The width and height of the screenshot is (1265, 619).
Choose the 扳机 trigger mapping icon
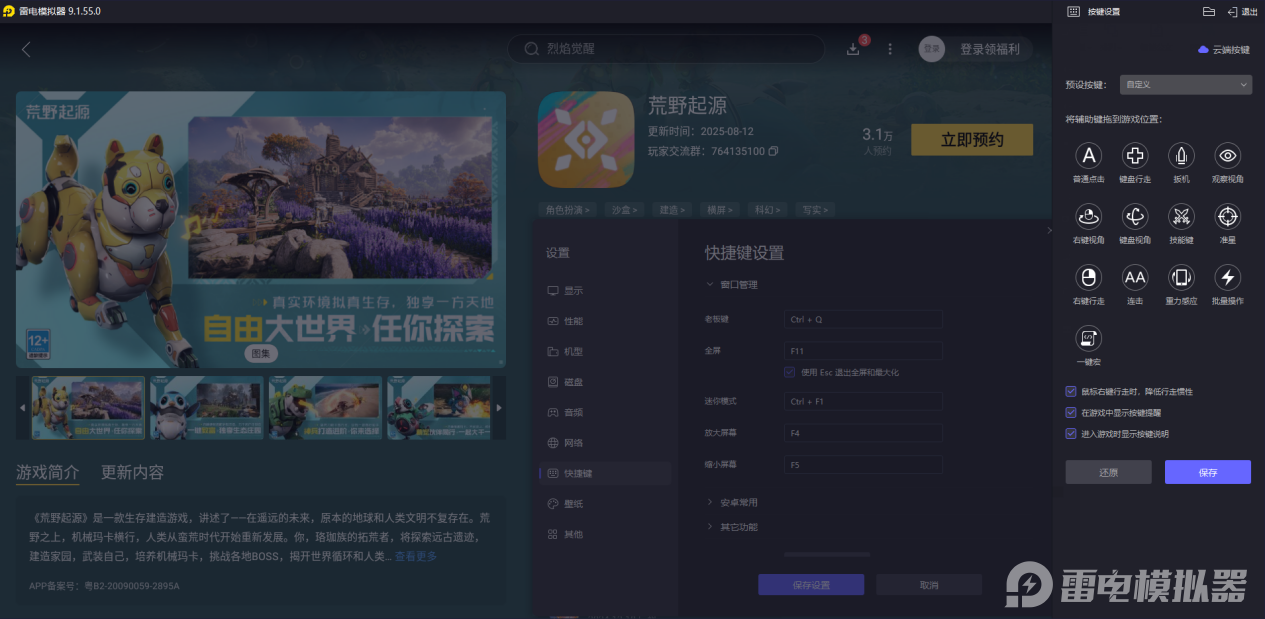1181,157
